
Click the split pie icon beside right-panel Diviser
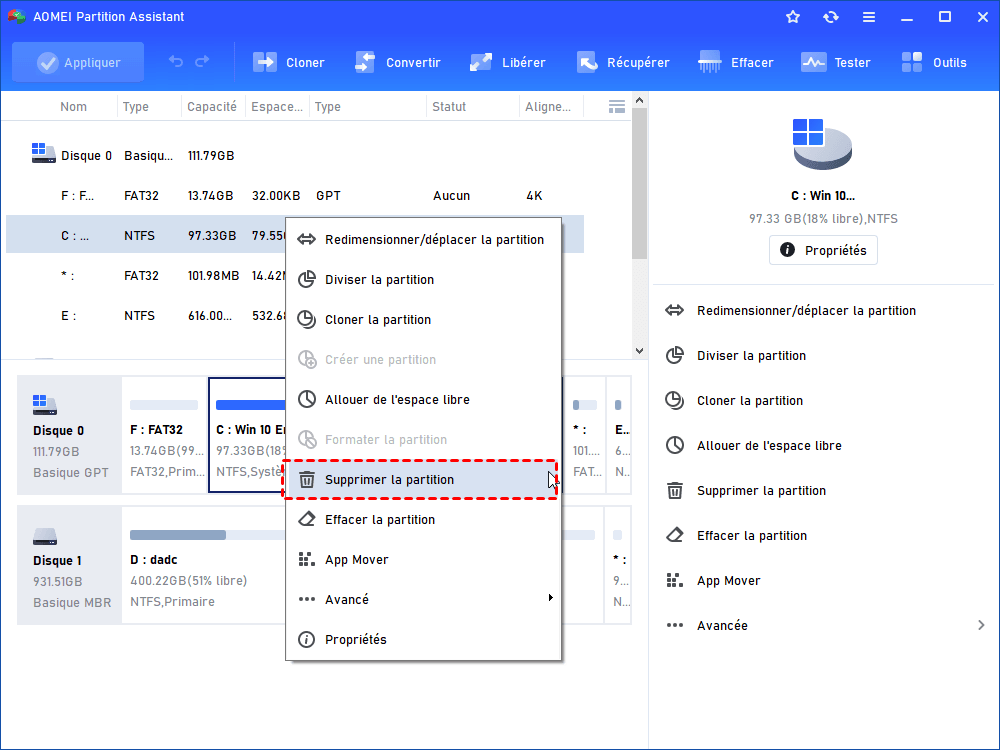pyautogui.click(x=675, y=355)
